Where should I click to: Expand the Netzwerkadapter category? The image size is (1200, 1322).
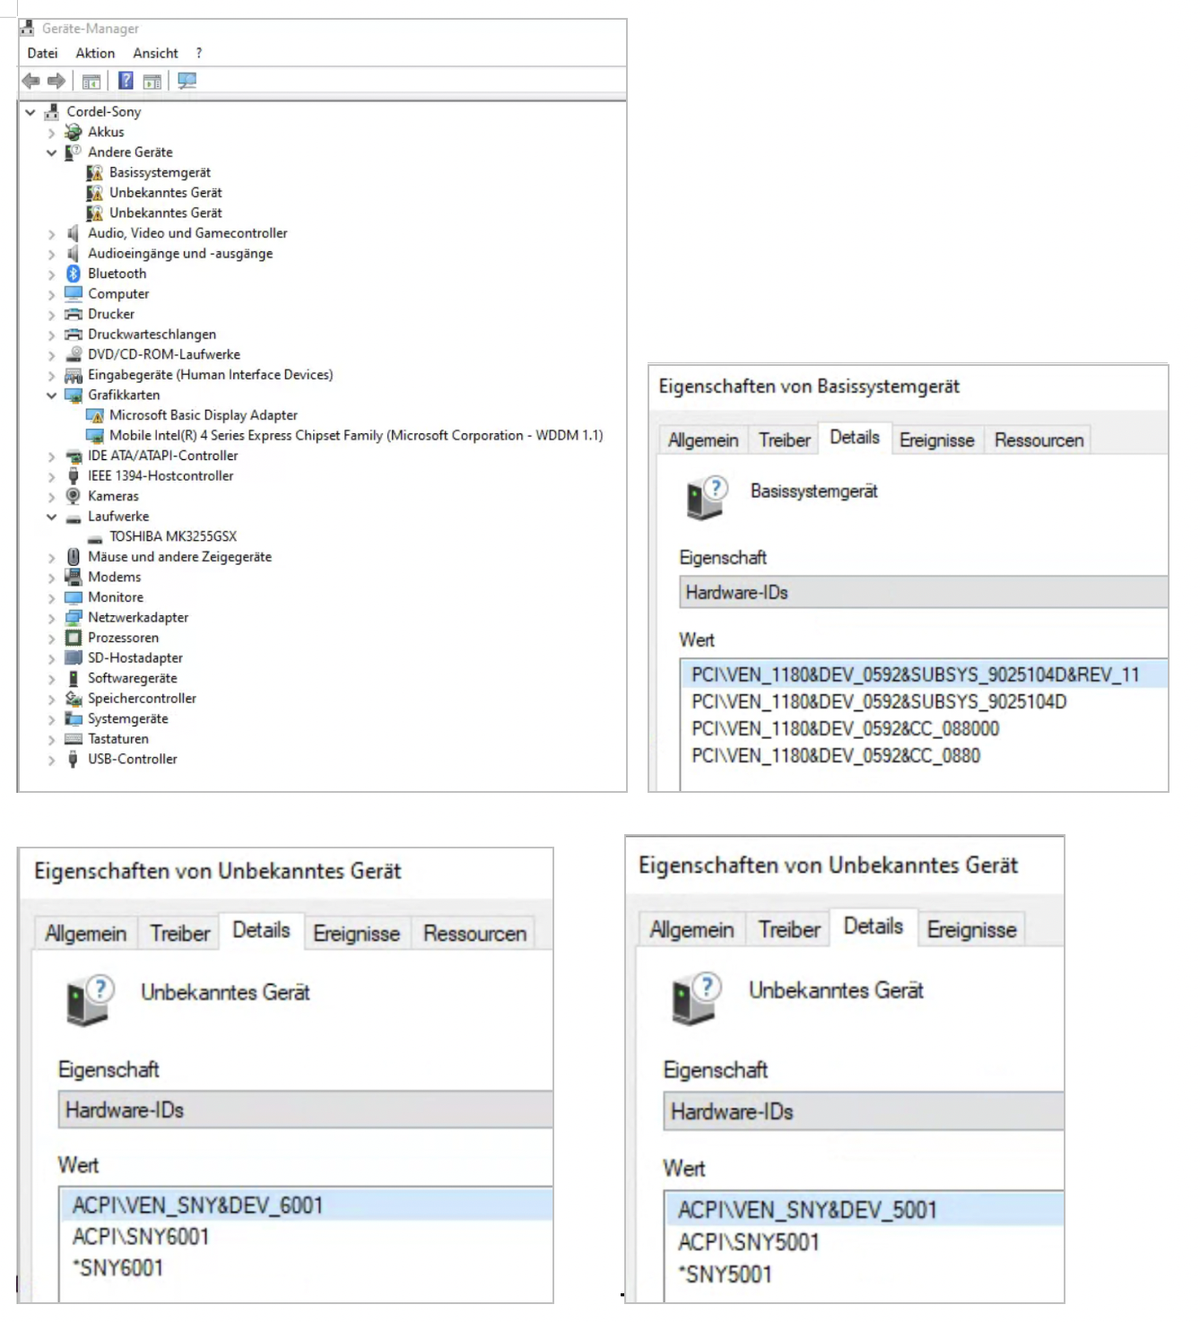pyautogui.click(x=52, y=618)
